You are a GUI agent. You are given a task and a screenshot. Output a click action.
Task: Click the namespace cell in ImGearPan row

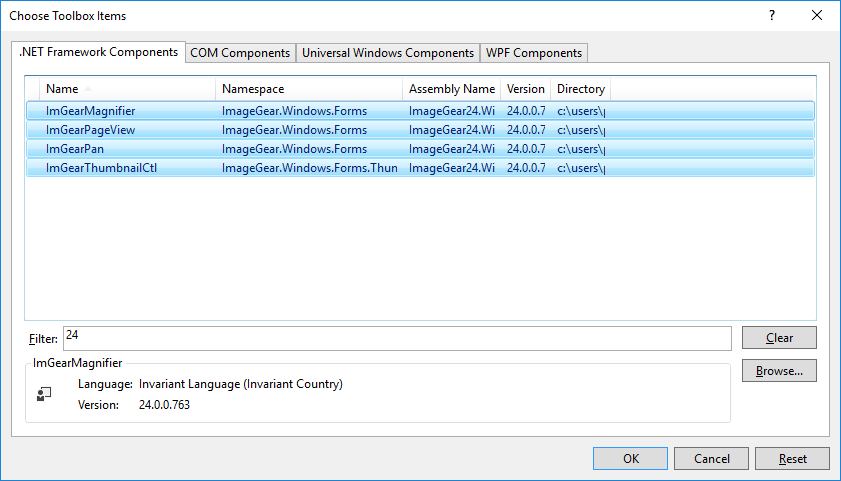pyautogui.click(x=294, y=149)
